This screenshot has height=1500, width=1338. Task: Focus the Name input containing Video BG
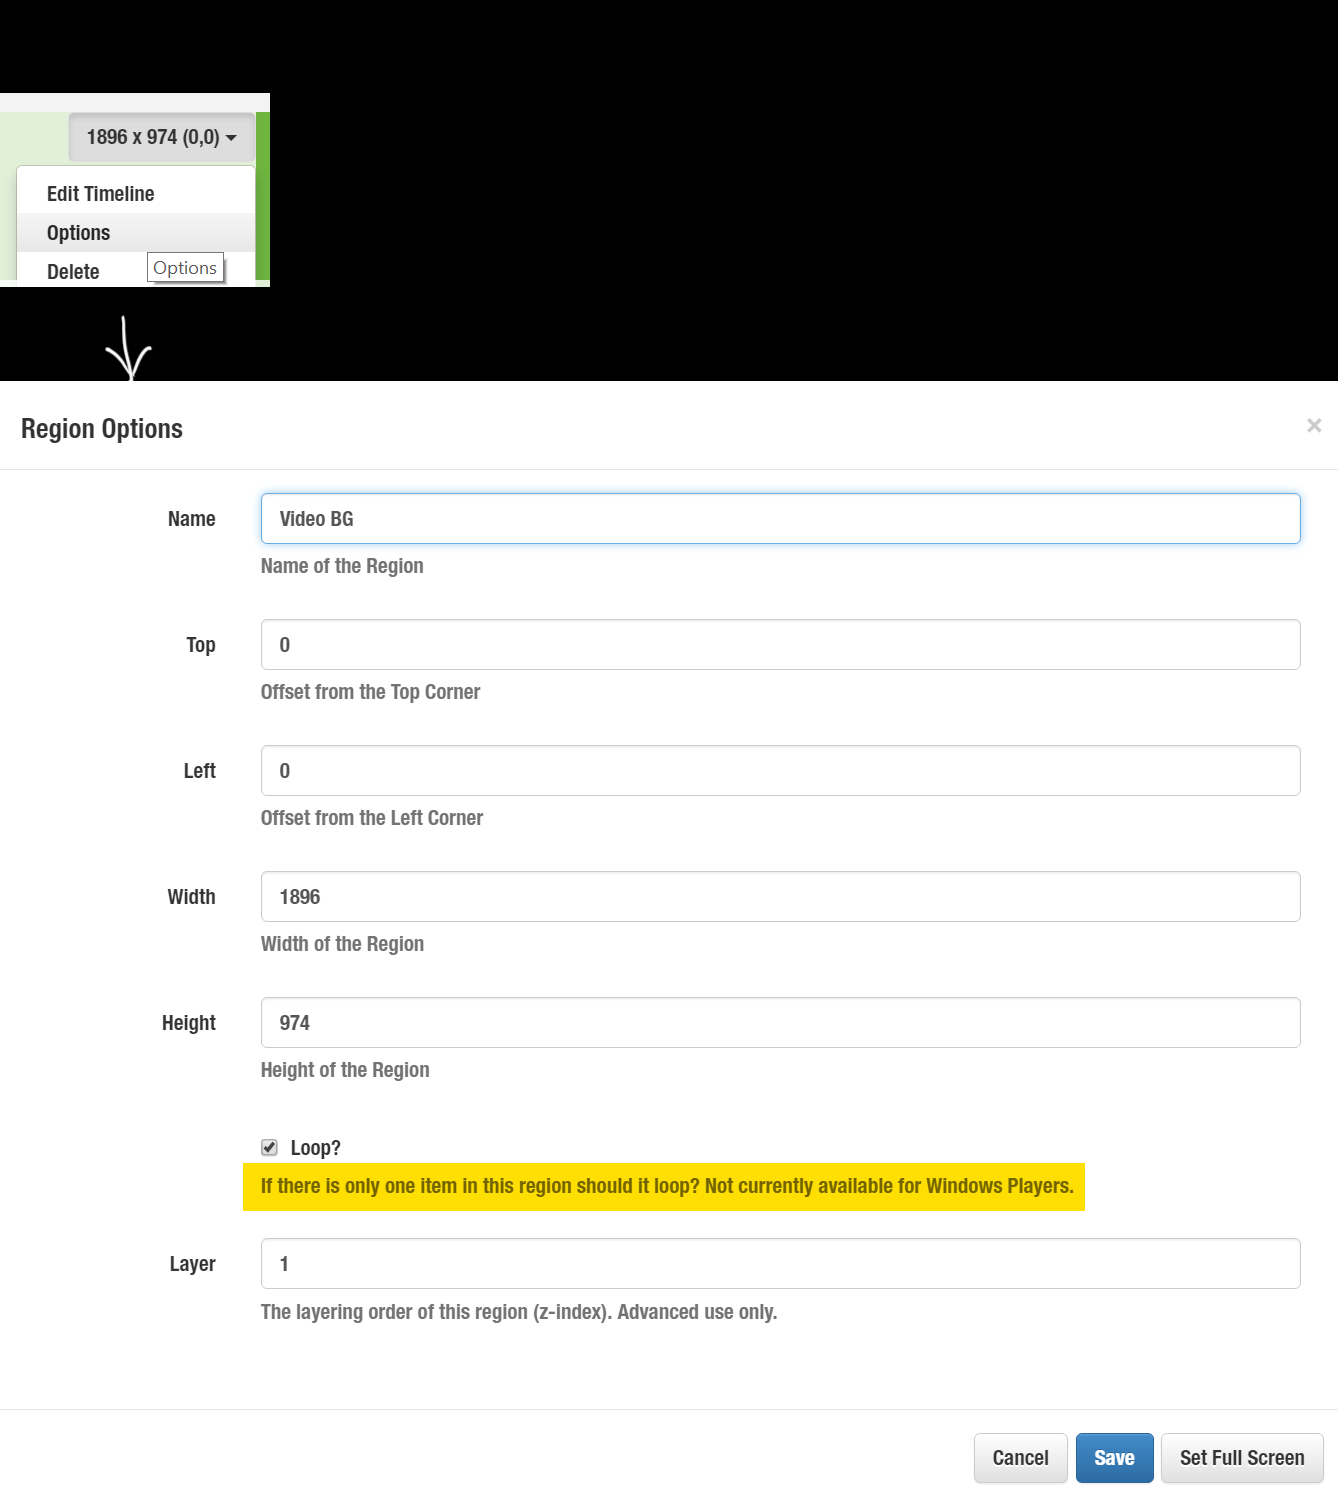(780, 519)
